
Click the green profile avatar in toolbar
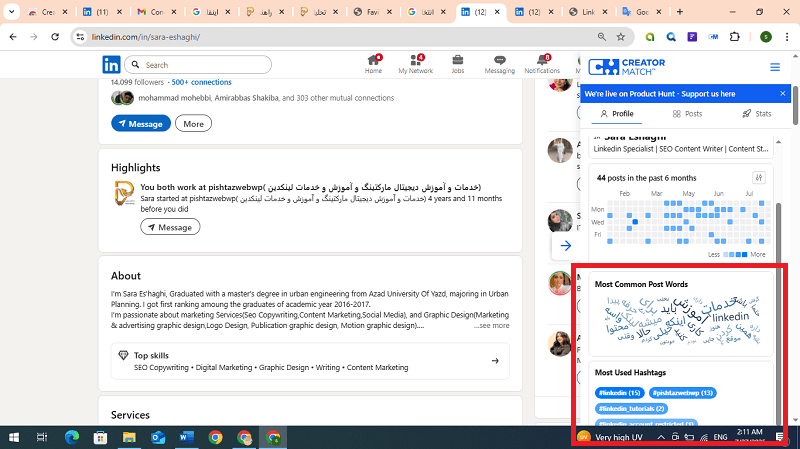coord(766,37)
